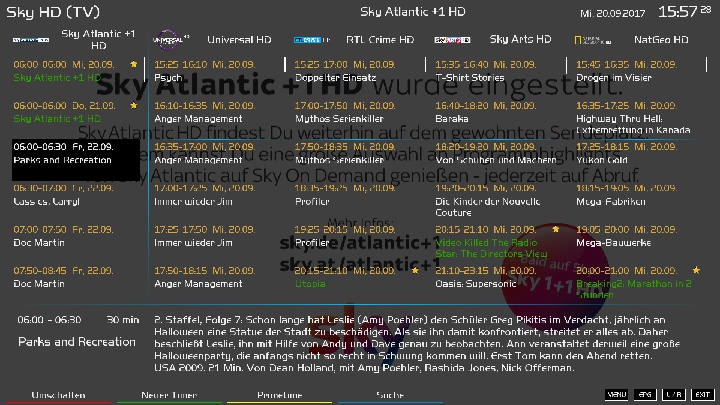
Task: Select Highway Thru Hell entry
Action: click(639, 118)
